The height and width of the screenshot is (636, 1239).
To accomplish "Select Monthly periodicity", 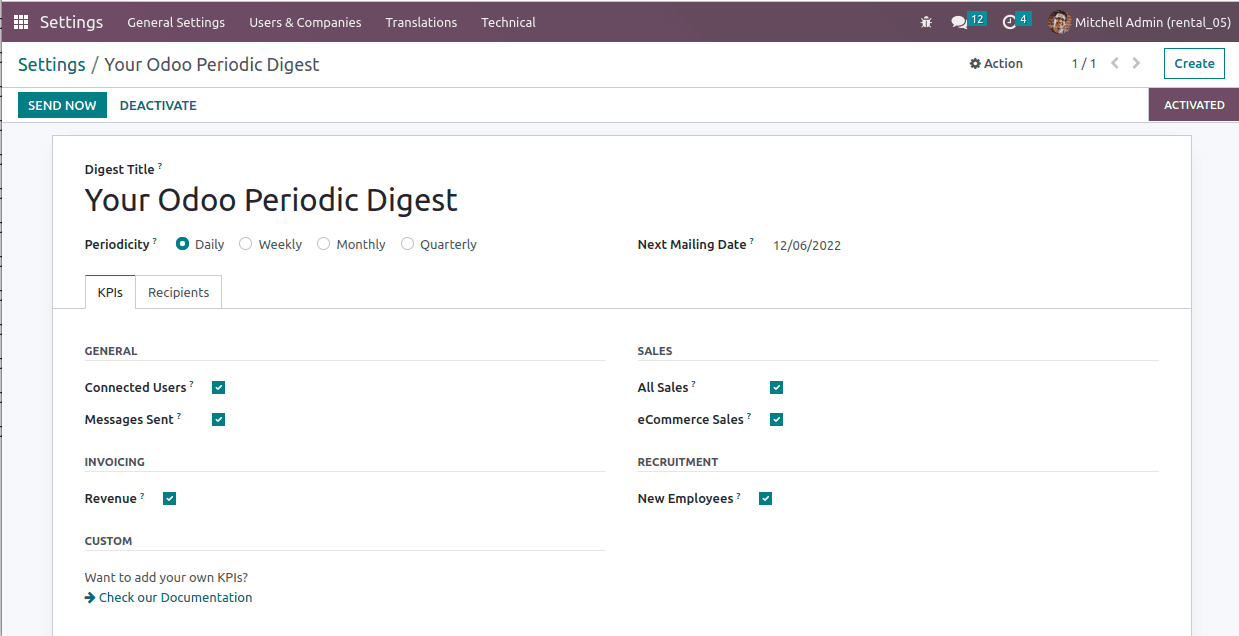I will coord(323,244).
